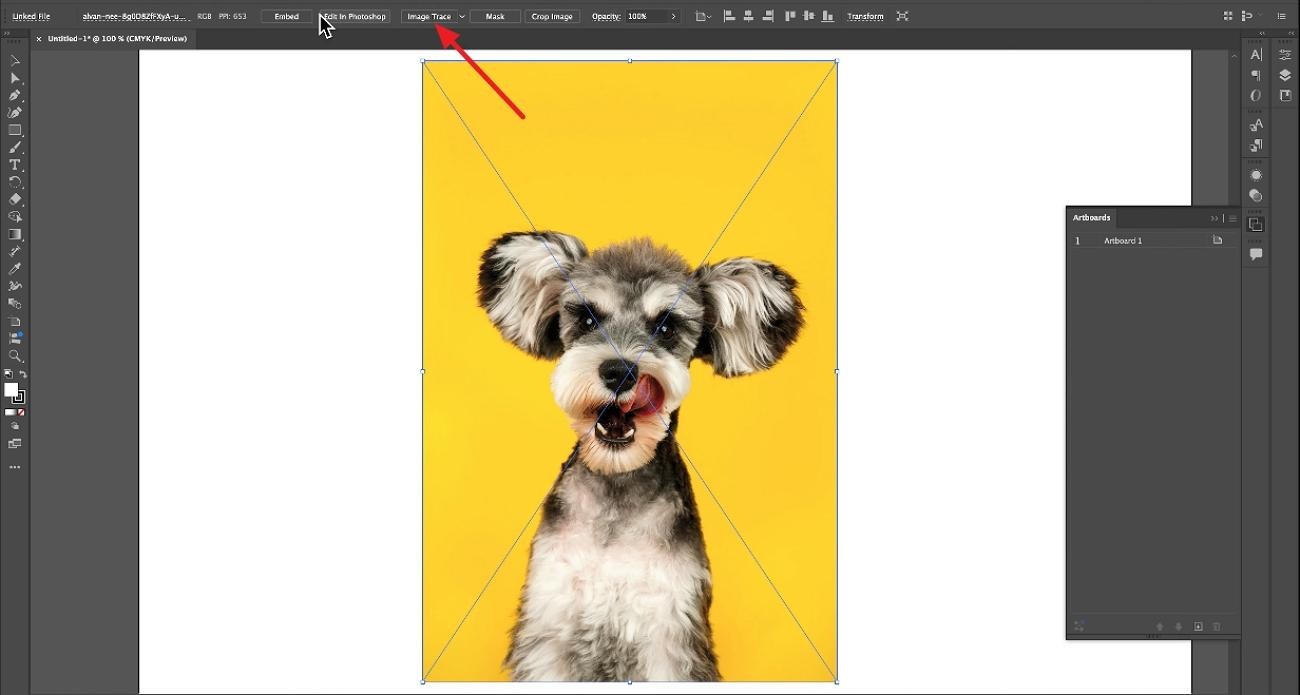Image resolution: width=1300 pixels, height=695 pixels.
Task: Click the linked file name
Action: pos(136,16)
